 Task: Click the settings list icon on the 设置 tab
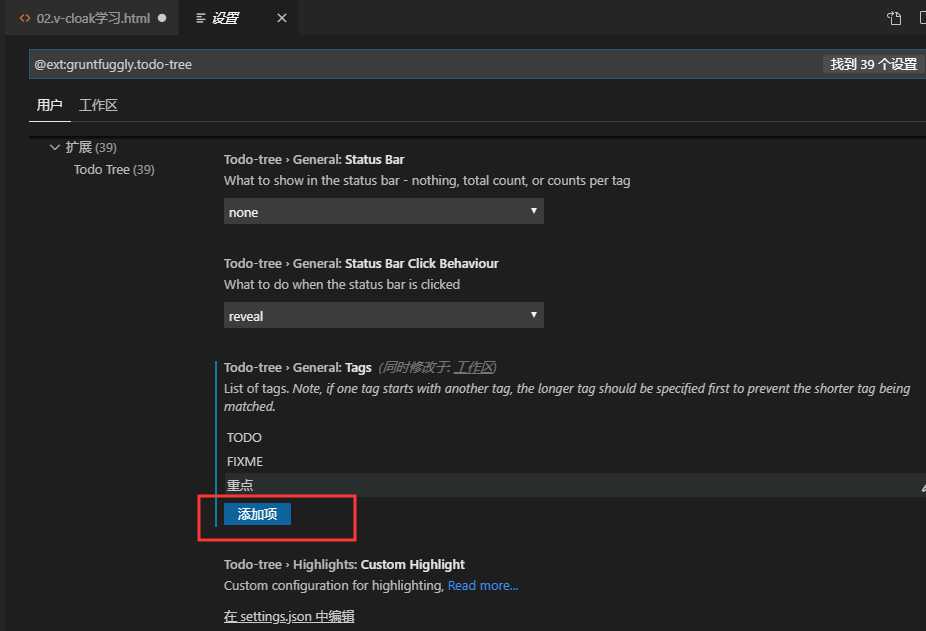(x=201, y=18)
